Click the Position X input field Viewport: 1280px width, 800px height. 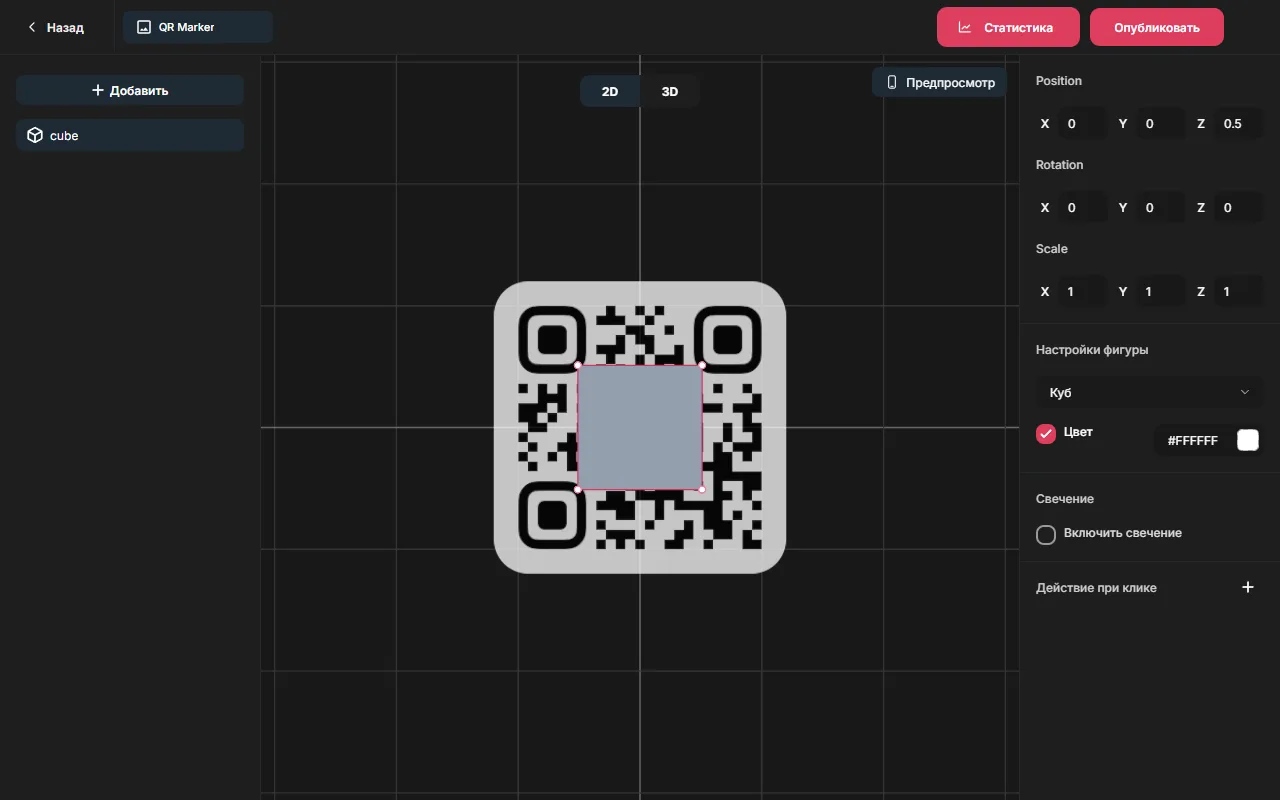pos(1083,124)
